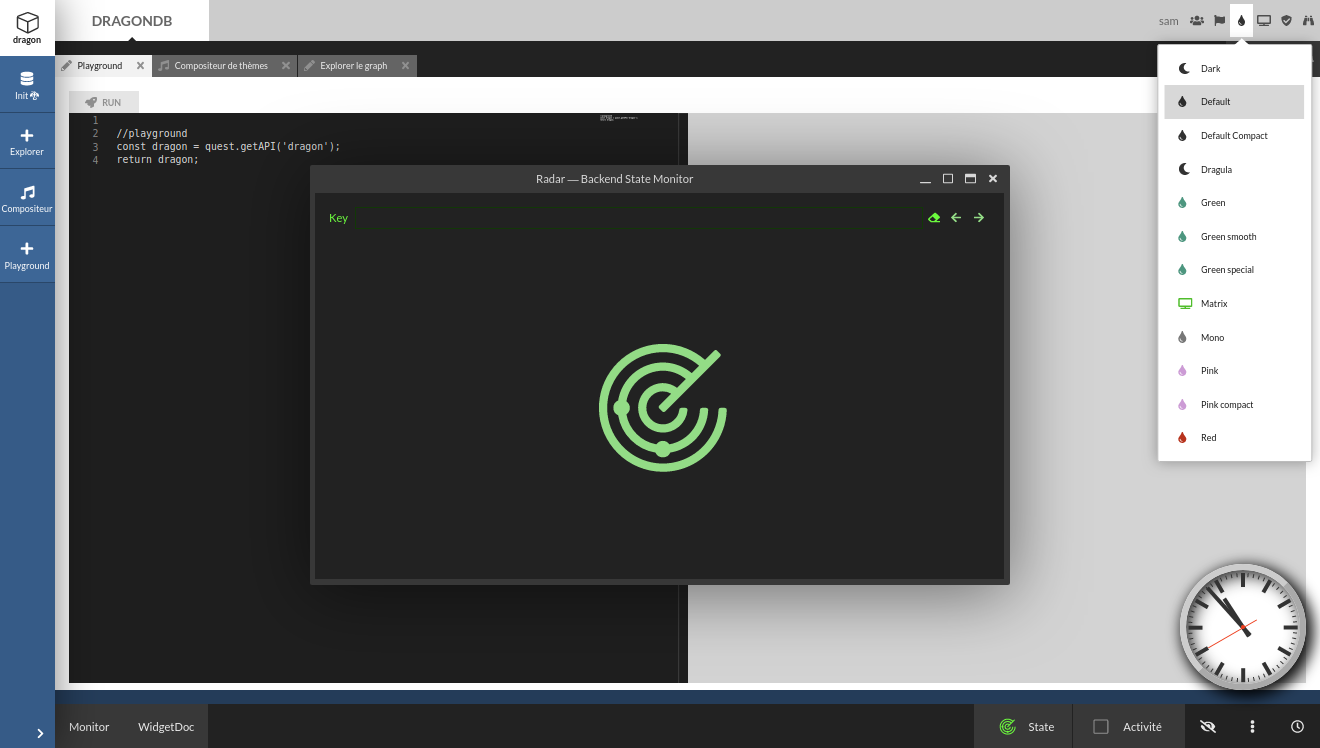Screen dimensions: 1320x748
Task: Click the WidgetDoc button
Action: click(x=166, y=727)
